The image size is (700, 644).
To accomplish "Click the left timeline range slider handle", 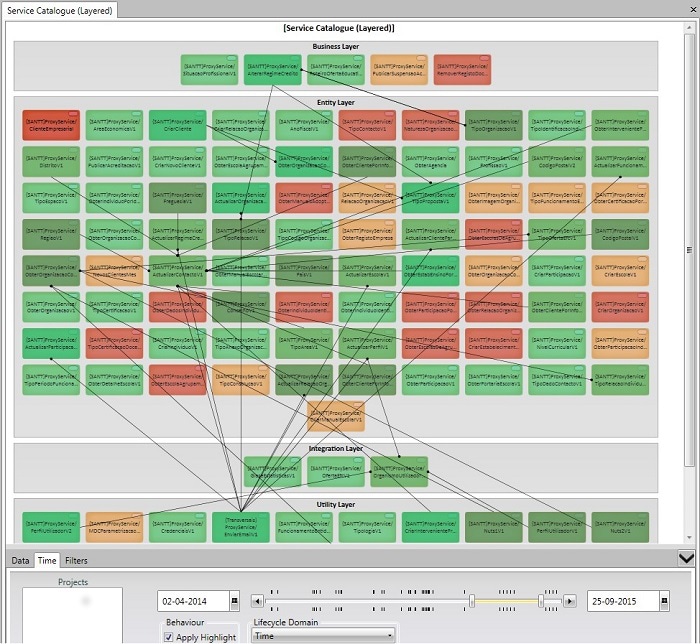I will coord(471,601).
